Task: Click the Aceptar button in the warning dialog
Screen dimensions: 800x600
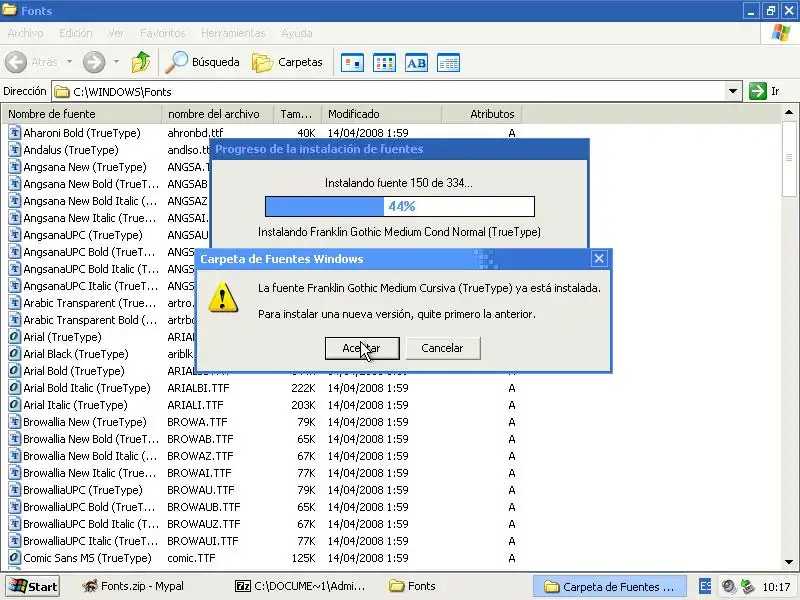Action: click(362, 348)
